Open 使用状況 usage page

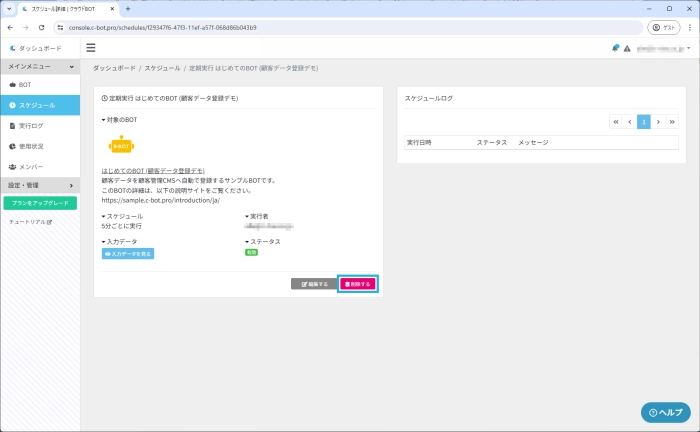pyautogui.click(x=30, y=146)
